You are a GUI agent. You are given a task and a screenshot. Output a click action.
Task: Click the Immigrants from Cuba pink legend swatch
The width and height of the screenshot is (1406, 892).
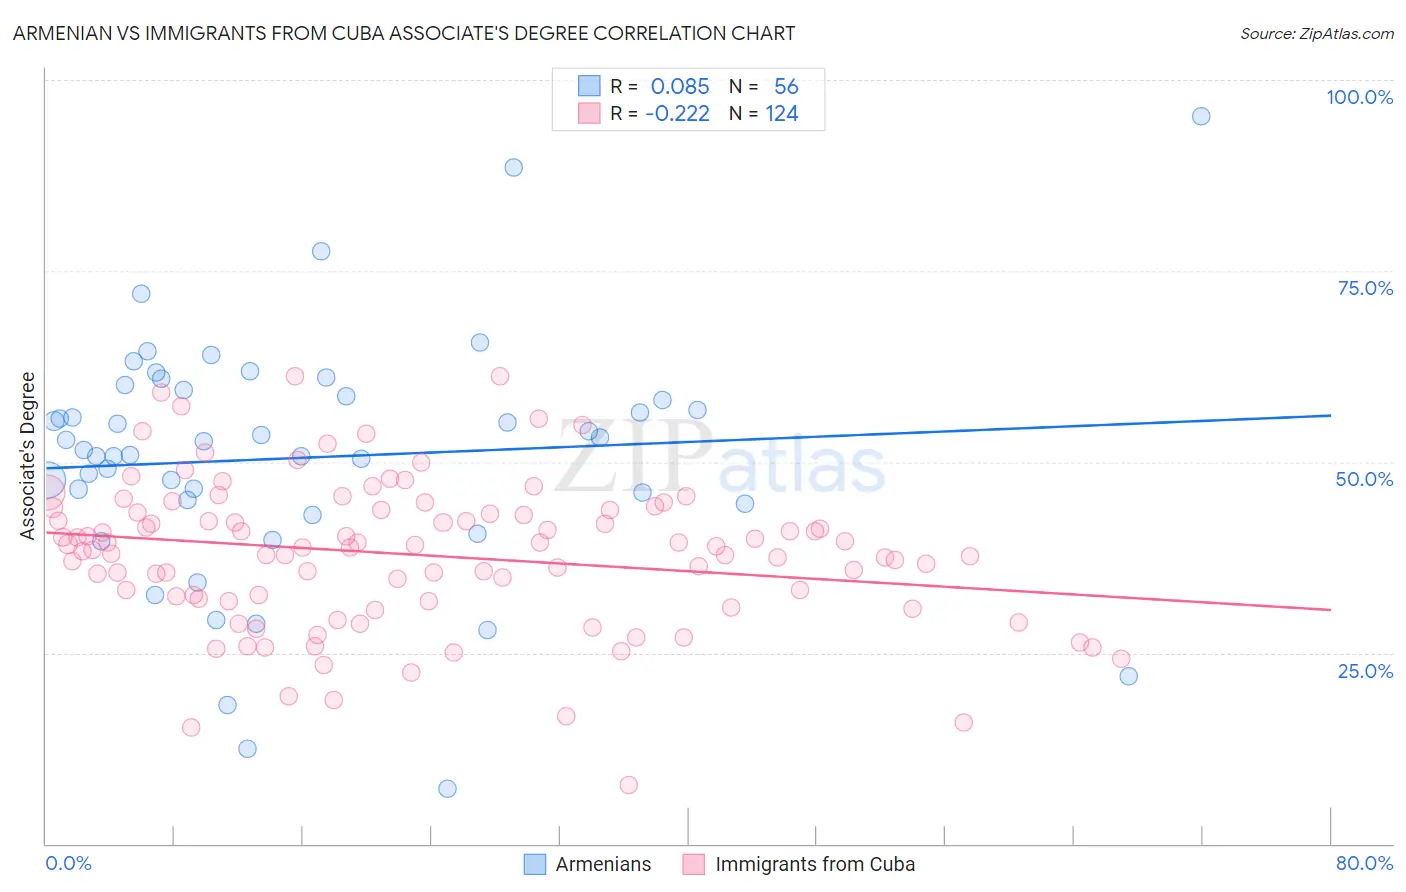click(x=694, y=864)
